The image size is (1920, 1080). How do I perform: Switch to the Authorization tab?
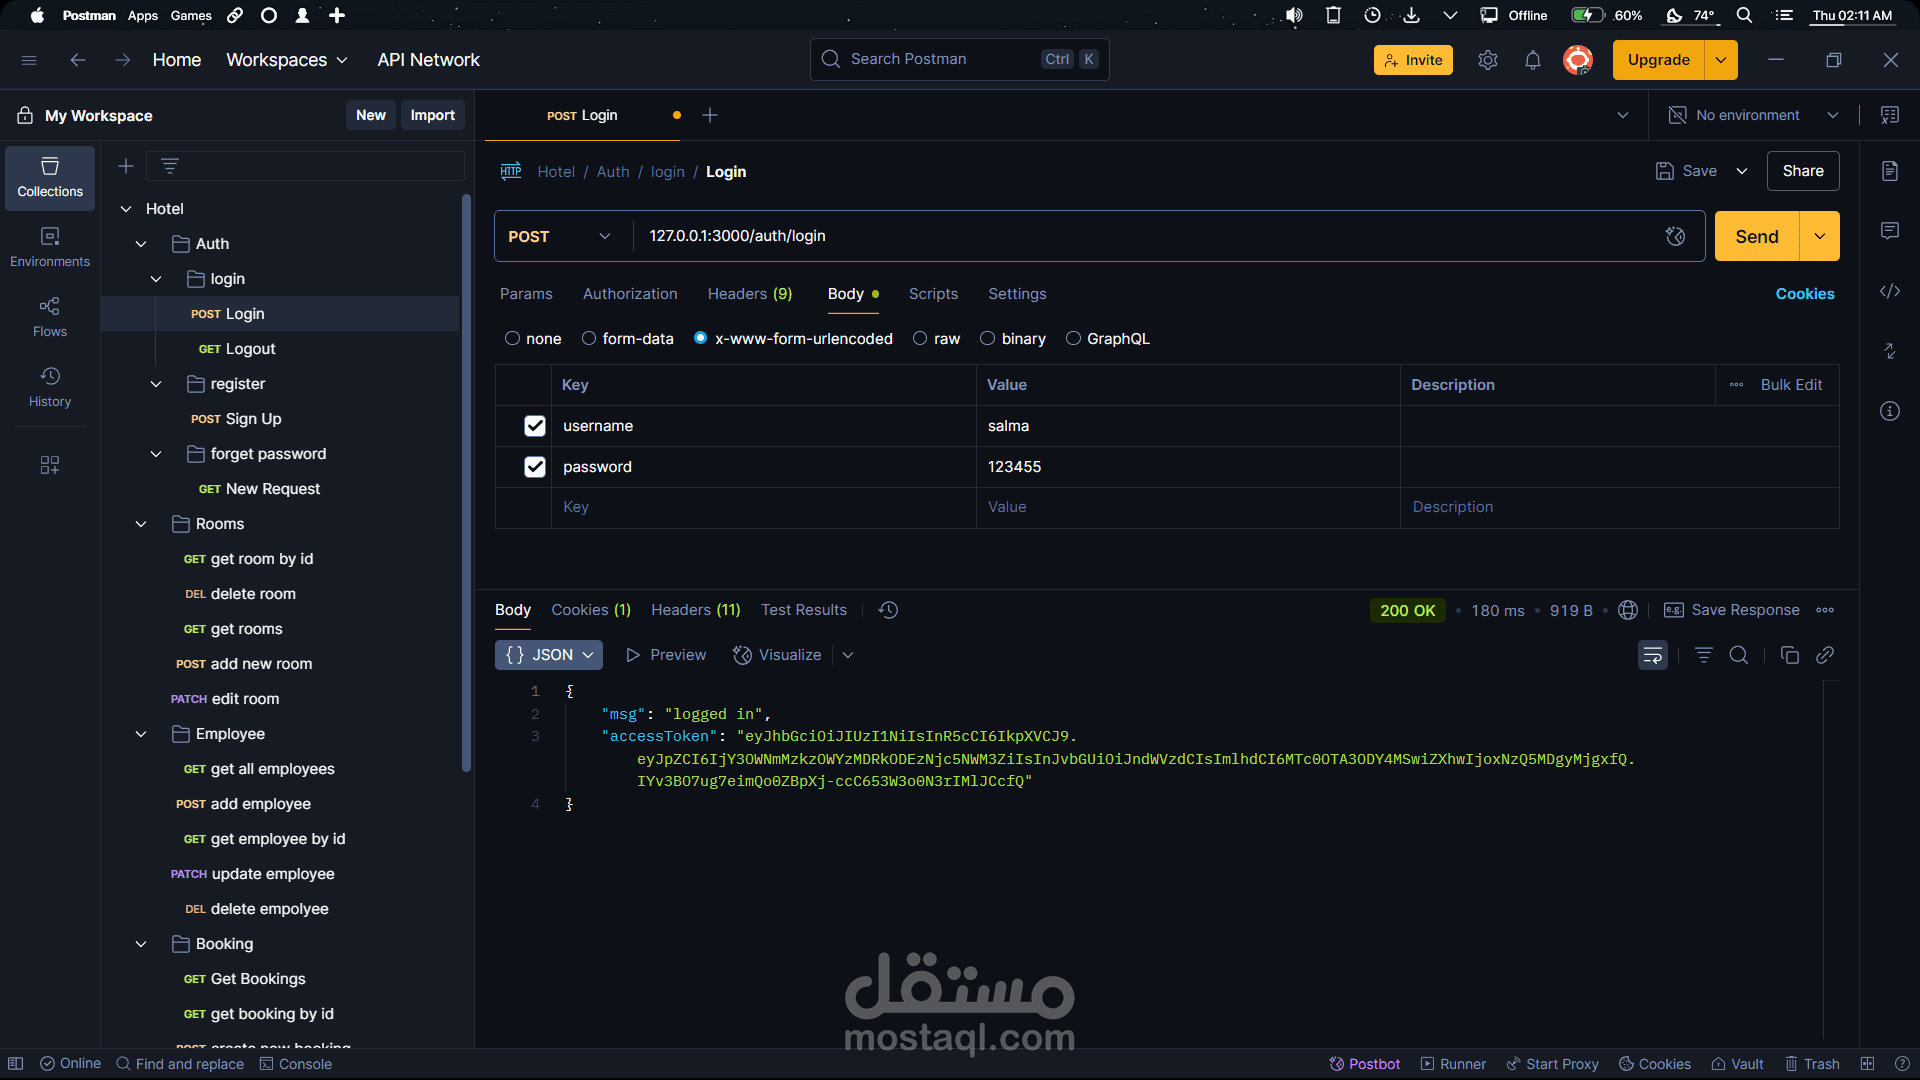(x=630, y=294)
